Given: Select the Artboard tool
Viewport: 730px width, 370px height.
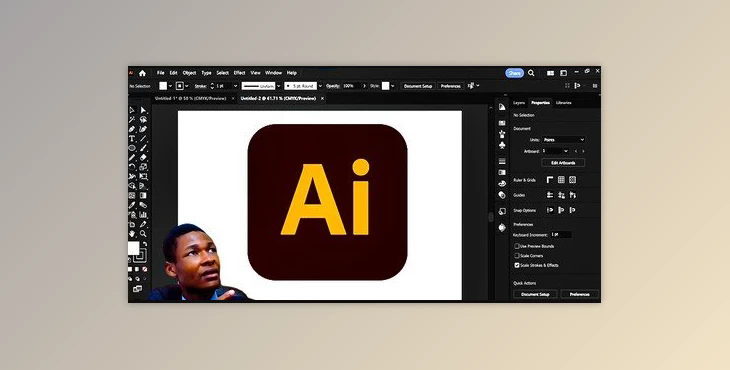Looking at the screenshot, I should click(132, 224).
